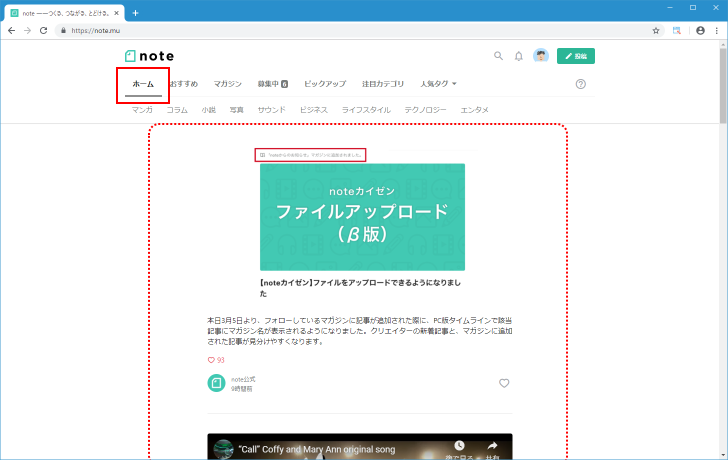Click the green 投稿 post button

click(x=576, y=56)
